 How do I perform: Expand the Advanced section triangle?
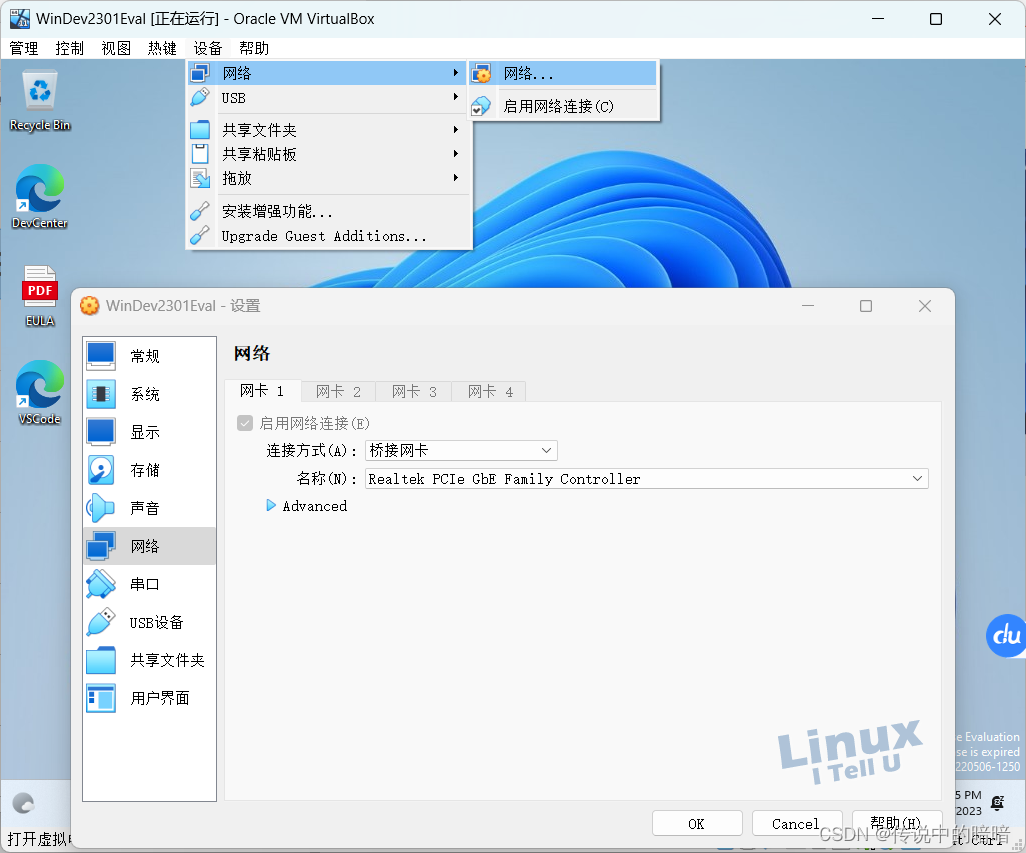coord(271,506)
